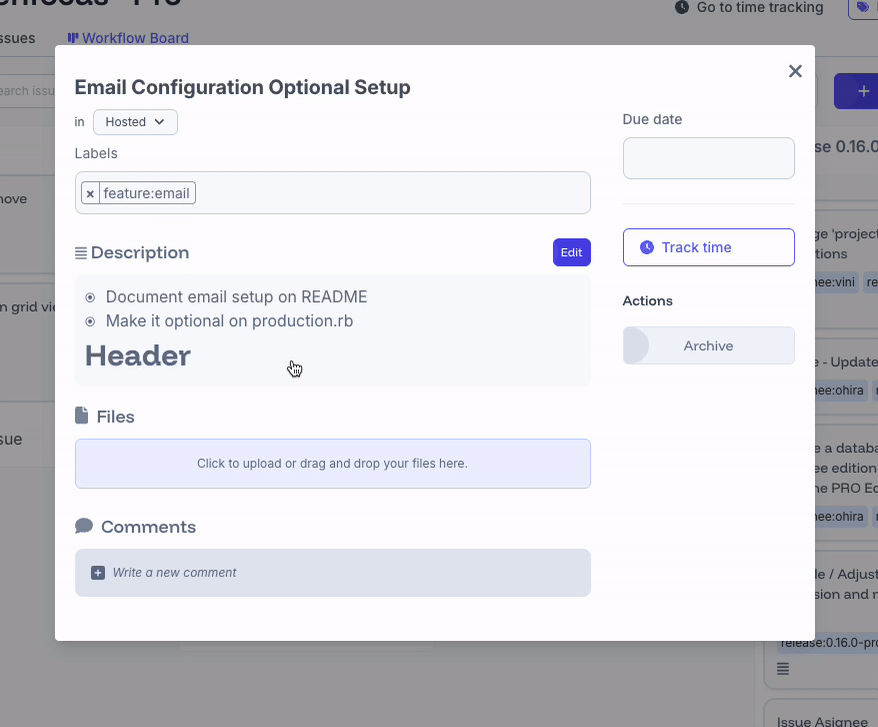This screenshot has width=878, height=727.
Task: Remove the feature:email label via its x
Action: [x=90, y=193]
